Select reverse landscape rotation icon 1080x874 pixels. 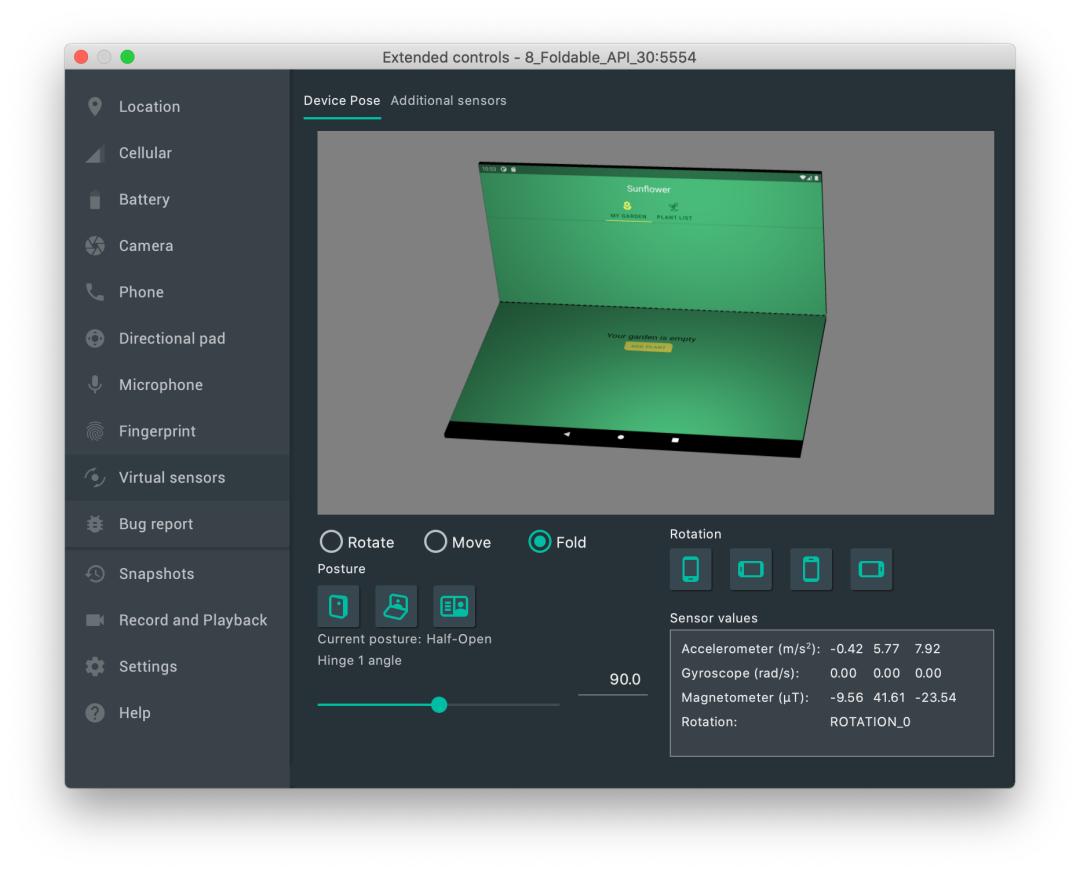(871, 569)
